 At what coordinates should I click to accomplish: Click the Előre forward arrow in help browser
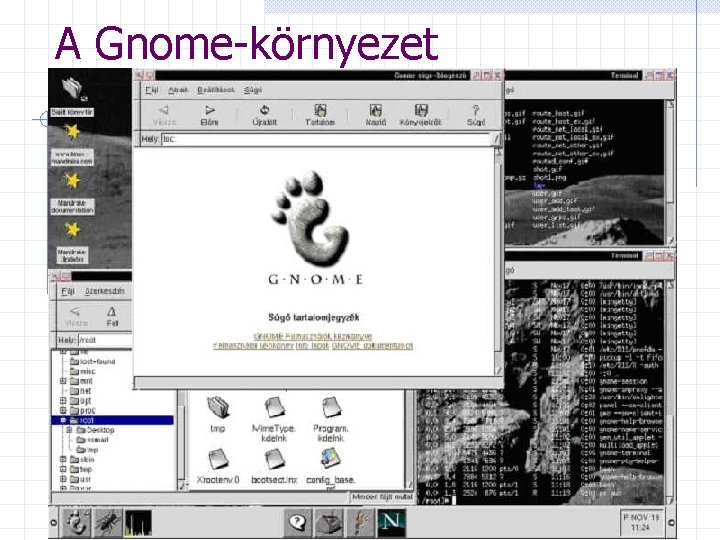[x=209, y=115]
